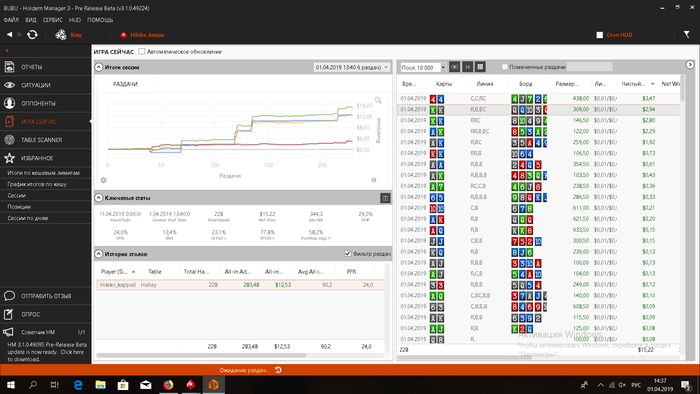700x394 pixels.
Task: Open Microsoft Edge from the taskbar
Action: [78, 385]
